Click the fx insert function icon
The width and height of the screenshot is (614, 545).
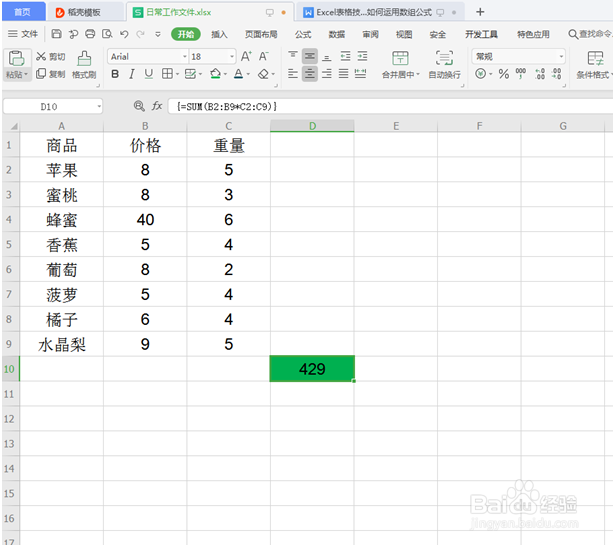pos(157,106)
